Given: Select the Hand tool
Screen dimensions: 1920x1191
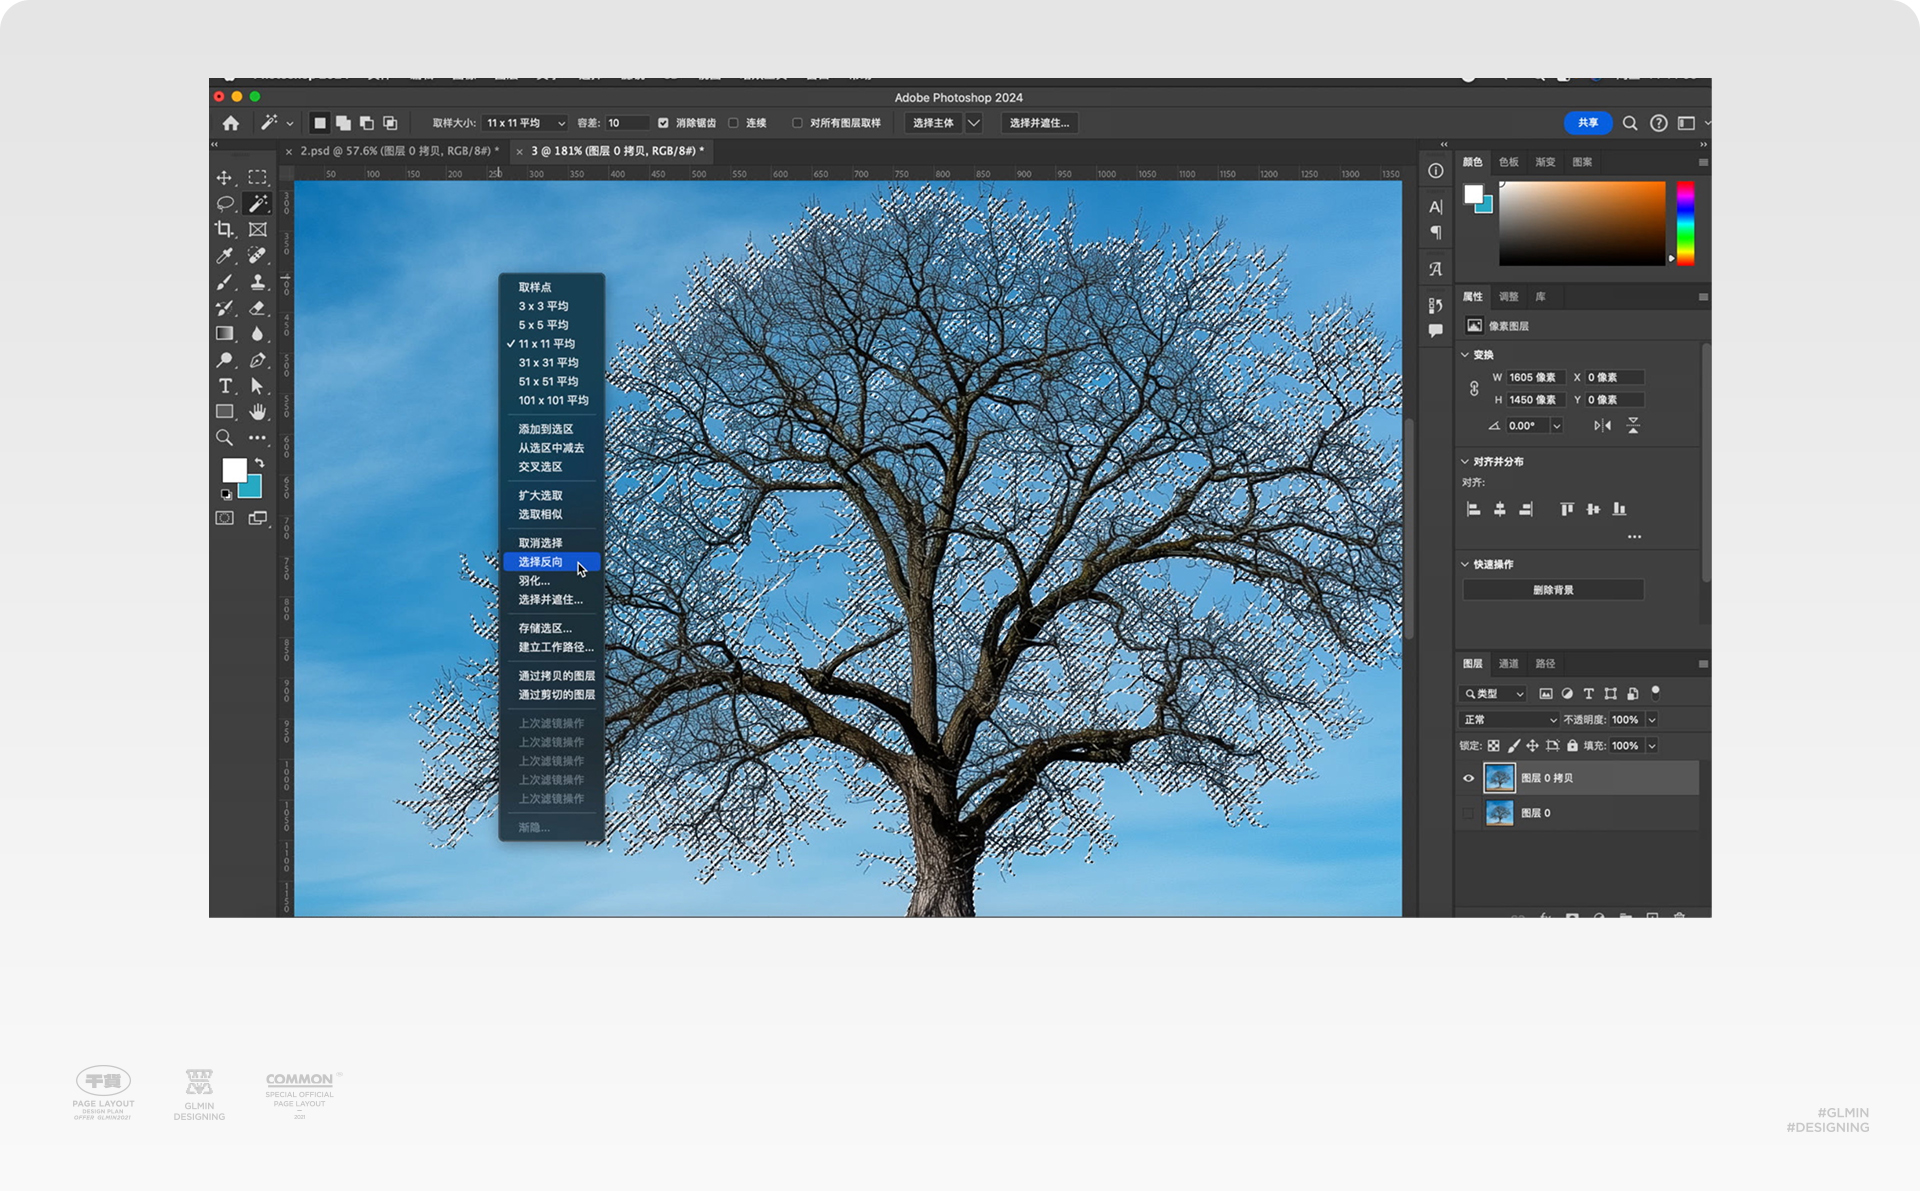Looking at the screenshot, I should coord(258,412).
